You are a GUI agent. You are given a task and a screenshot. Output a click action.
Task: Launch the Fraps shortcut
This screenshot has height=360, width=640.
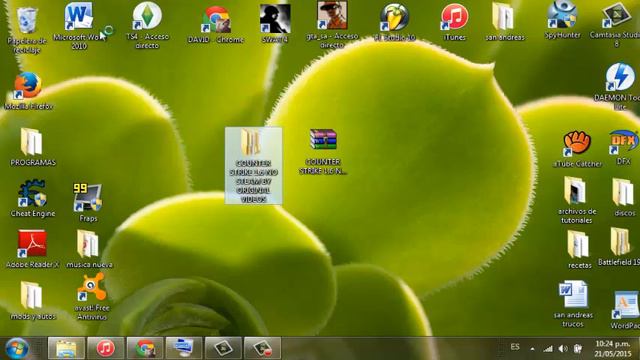coord(87,198)
